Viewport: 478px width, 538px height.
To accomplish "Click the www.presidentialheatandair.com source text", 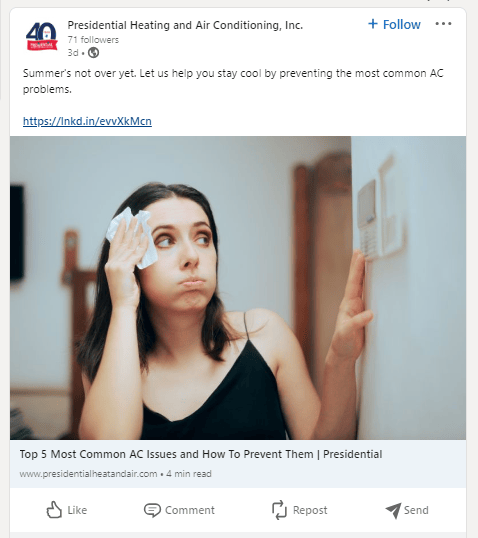I will [x=88, y=474].
